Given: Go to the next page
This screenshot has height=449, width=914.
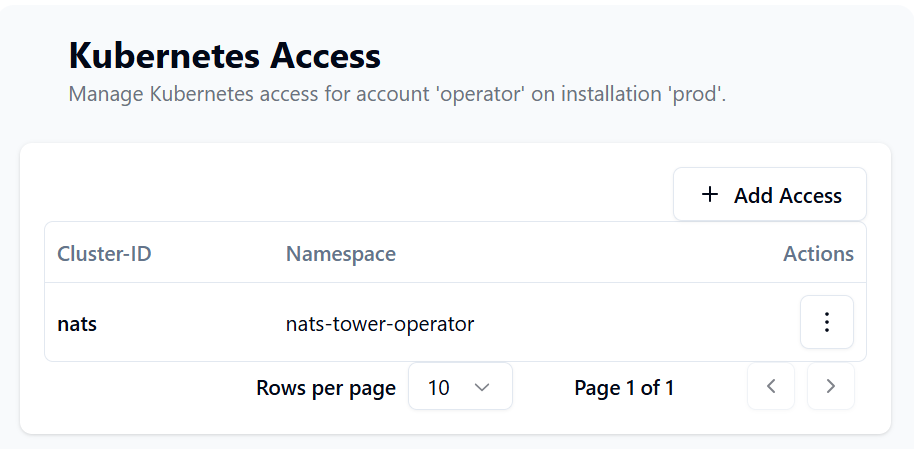Looking at the screenshot, I should point(831,387).
